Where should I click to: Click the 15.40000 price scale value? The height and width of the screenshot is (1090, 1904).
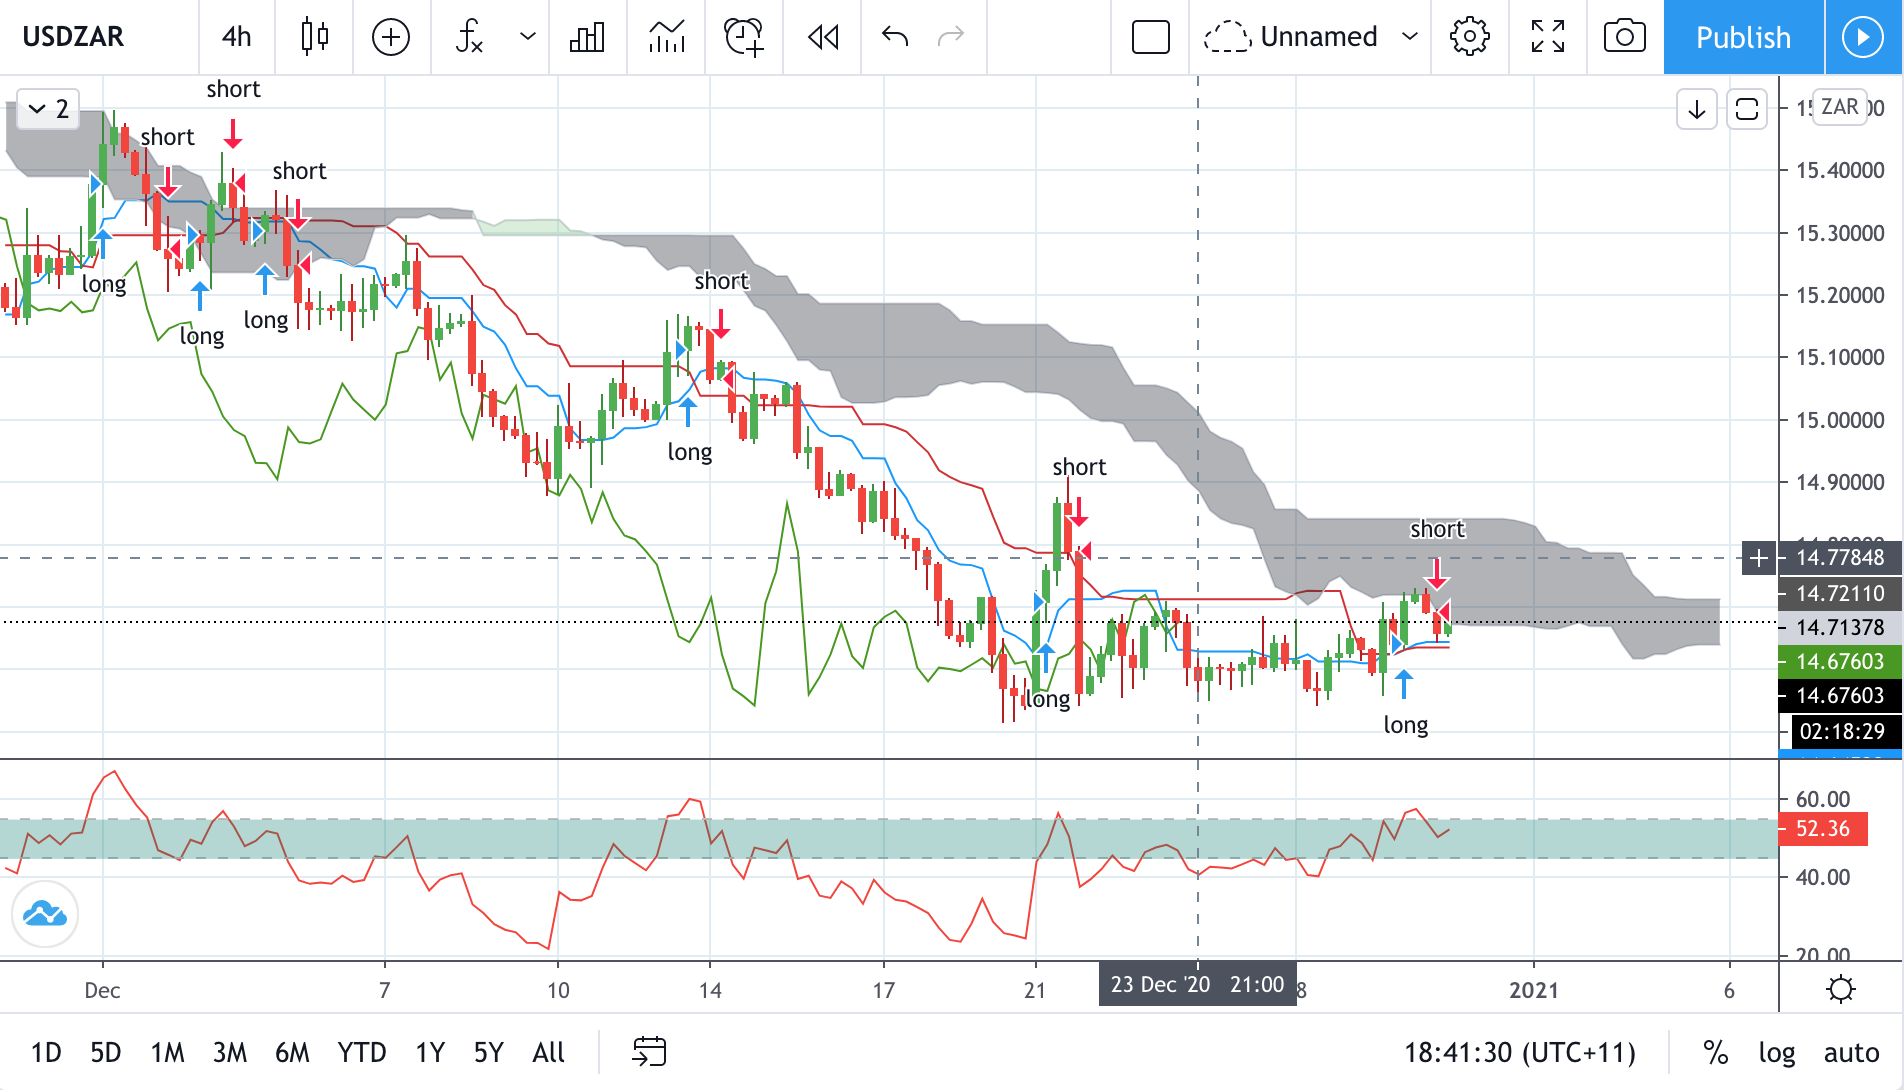click(x=1840, y=170)
